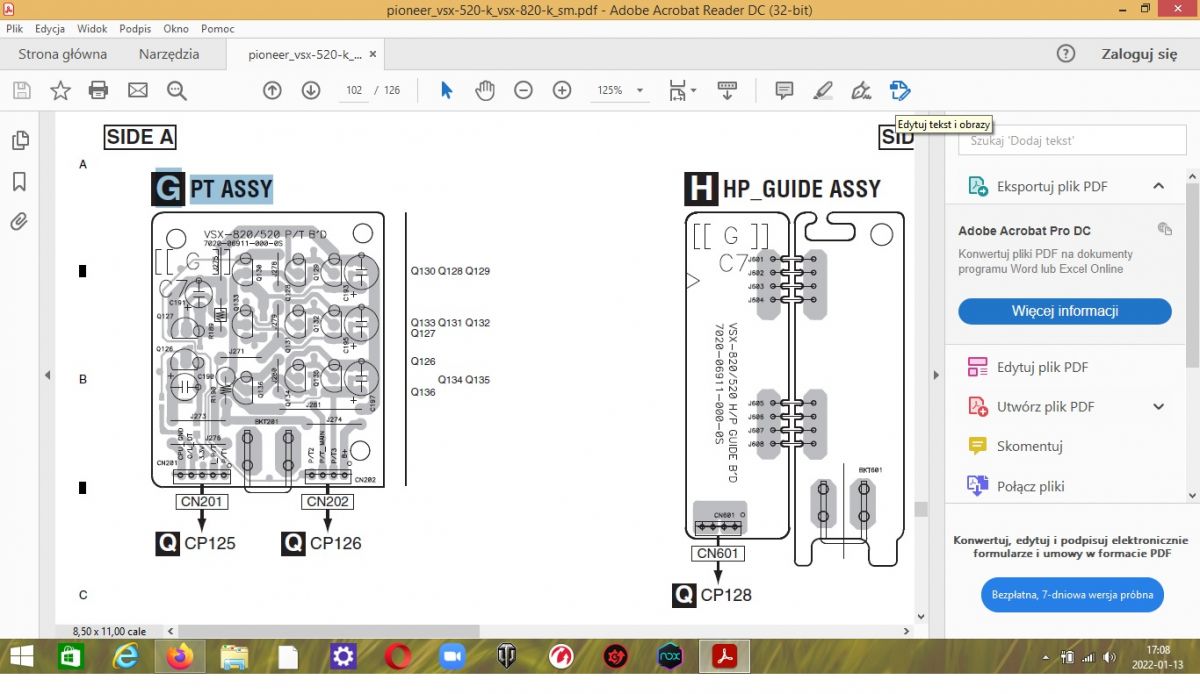Go to next page arrow
The width and height of the screenshot is (1200, 694).
click(x=311, y=90)
